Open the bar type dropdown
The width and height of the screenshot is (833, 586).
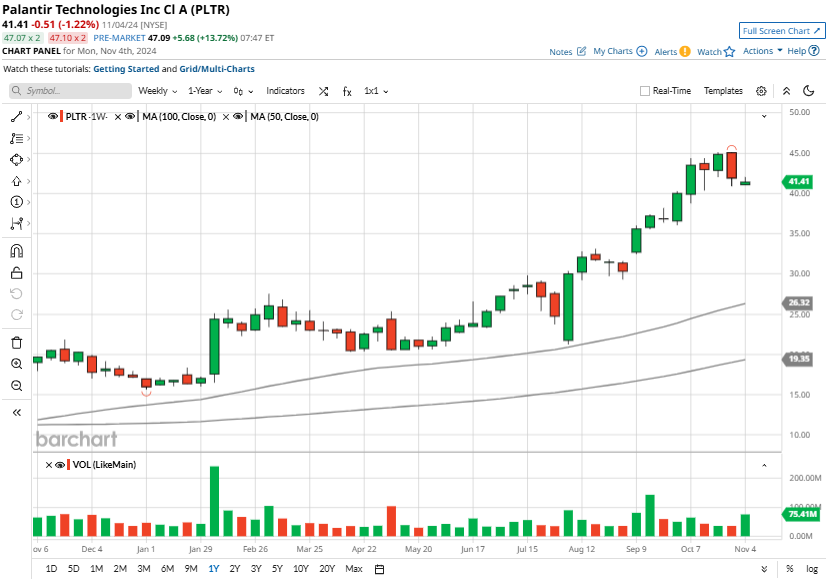[243, 91]
